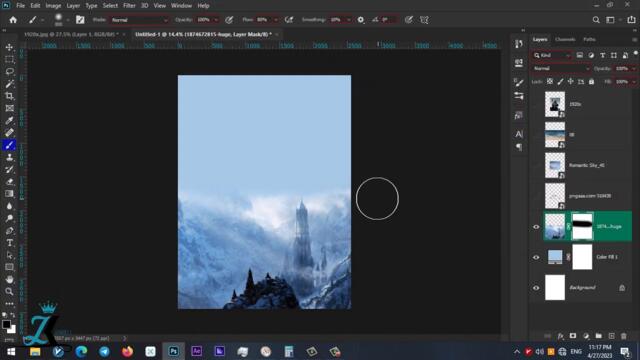Select the 1874...huge layer mask thumbnail
The width and height of the screenshot is (640, 360).
pyautogui.click(x=582, y=226)
